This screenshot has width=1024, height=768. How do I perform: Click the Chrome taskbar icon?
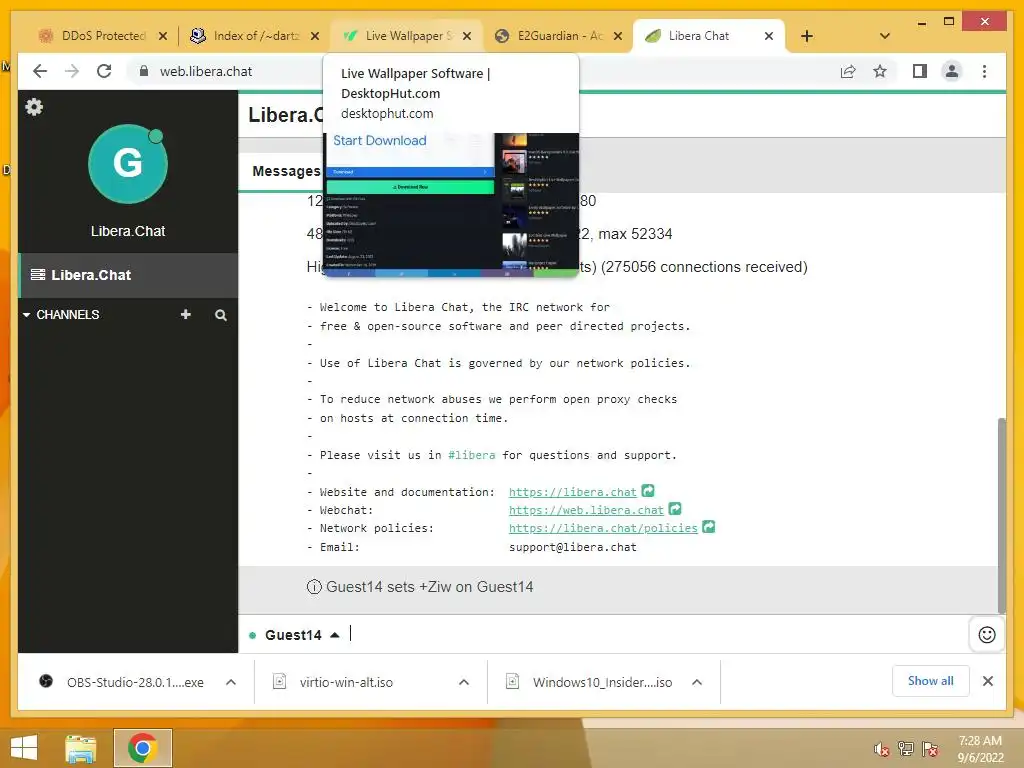143,748
